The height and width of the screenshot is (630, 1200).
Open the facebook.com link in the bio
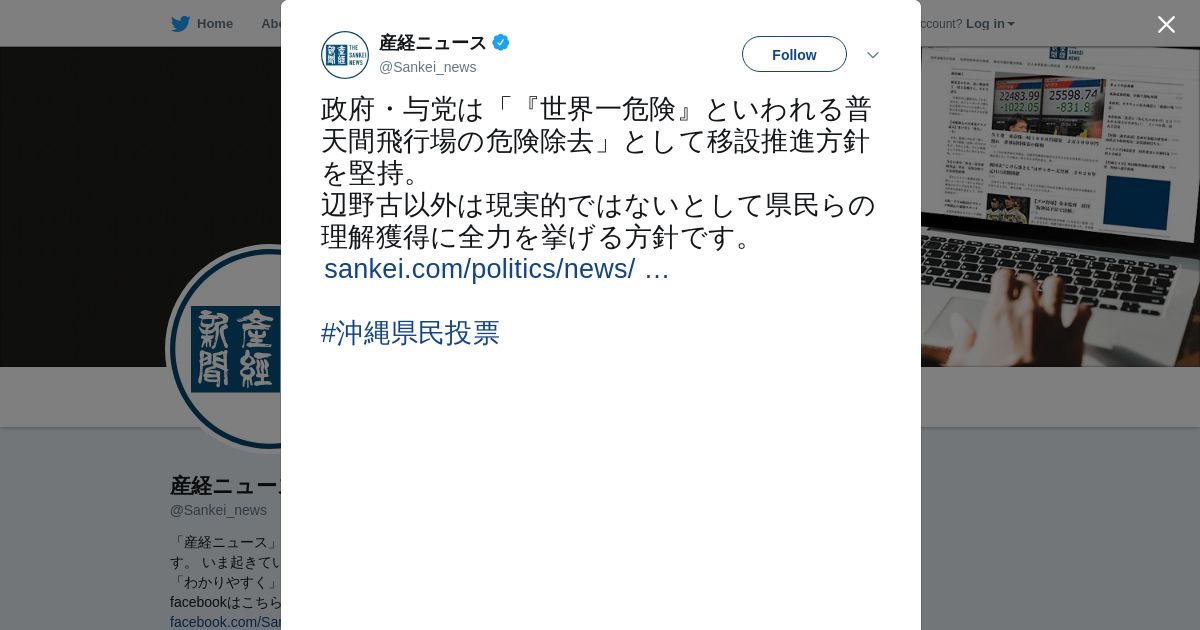[x=225, y=622]
